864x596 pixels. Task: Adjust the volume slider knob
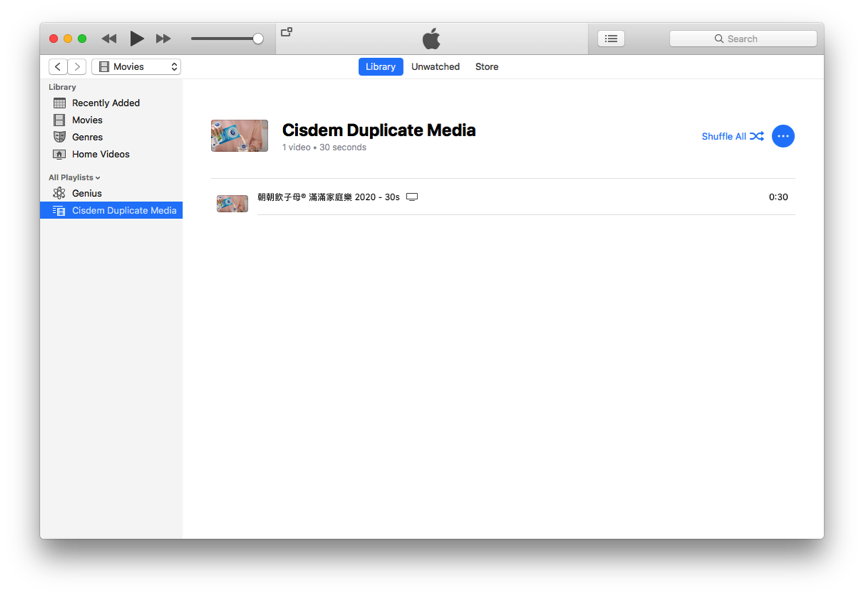258,39
